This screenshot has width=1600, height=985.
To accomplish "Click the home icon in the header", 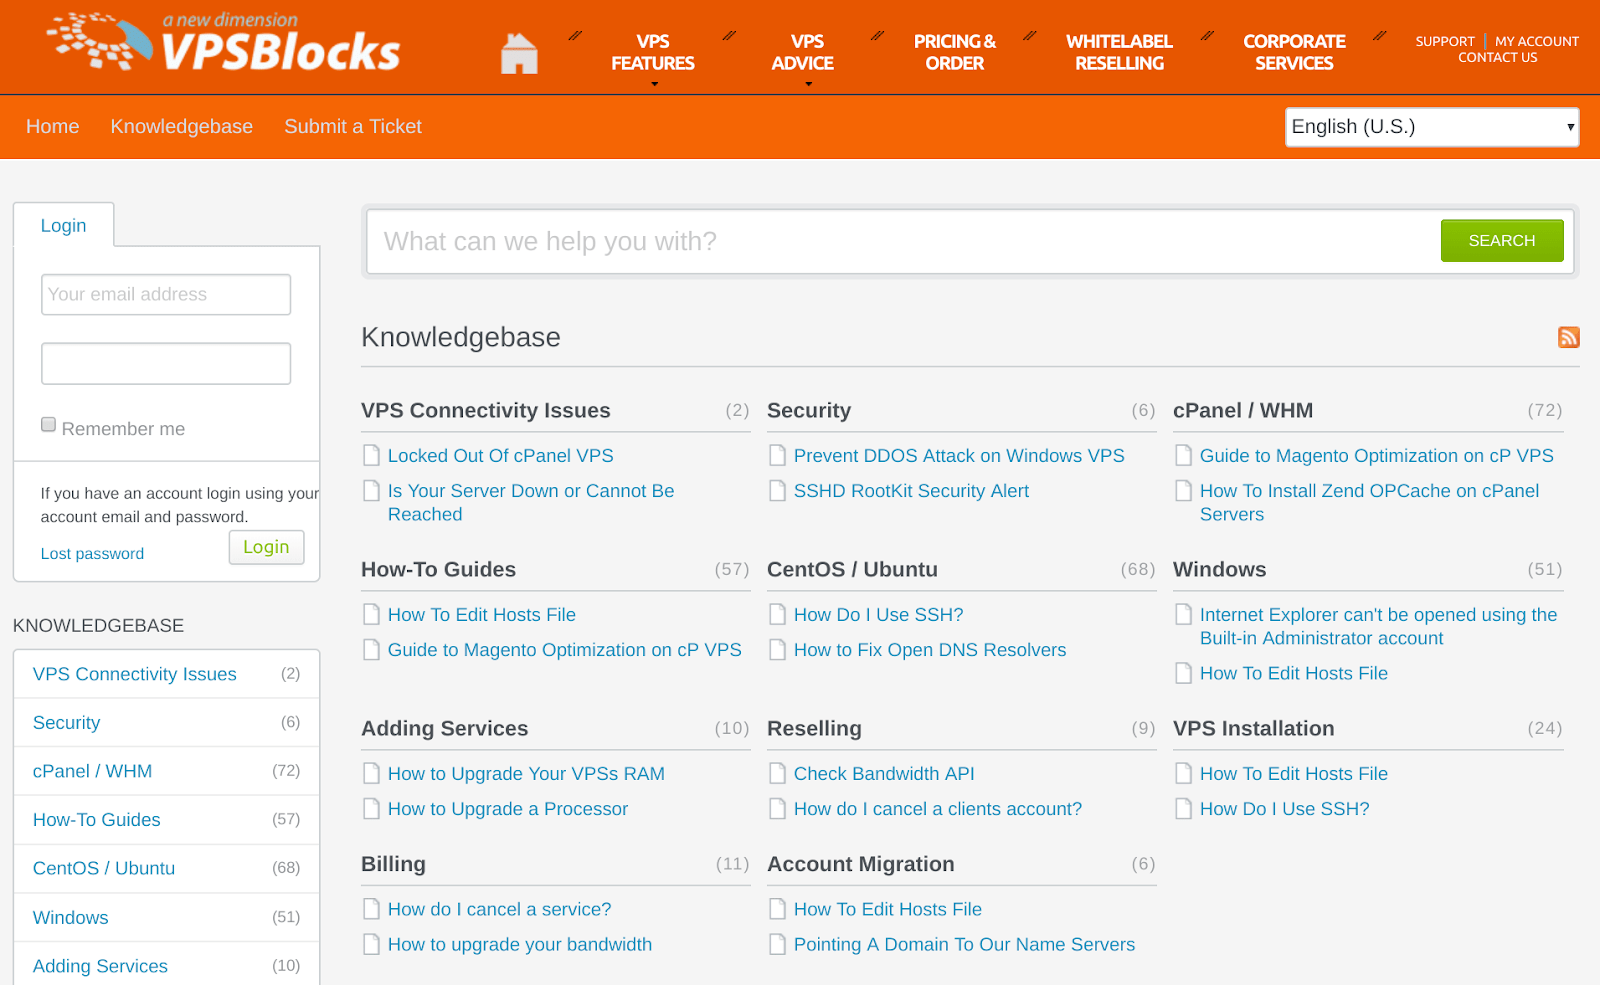I will click(x=519, y=53).
